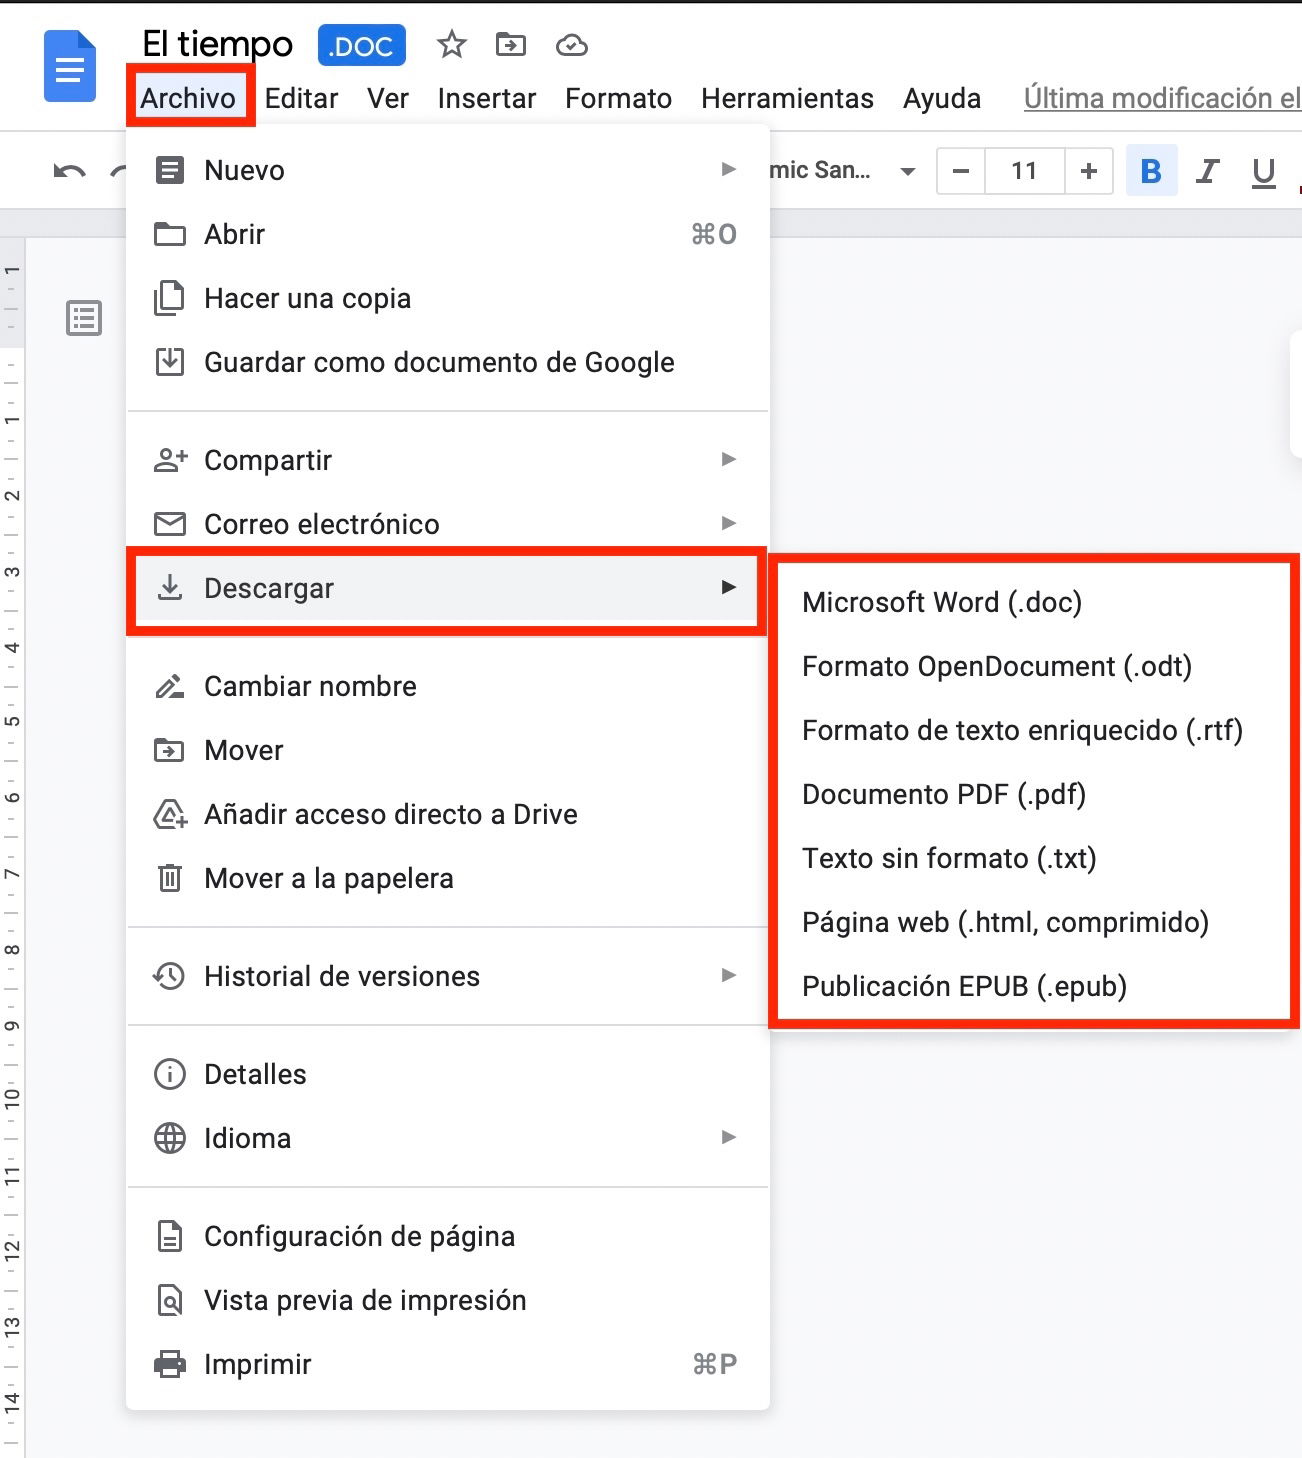The height and width of the screenshot is (1458, 1302).
Task: Download as Texto sin formato (.txt)
Action: coord(1034,858)
